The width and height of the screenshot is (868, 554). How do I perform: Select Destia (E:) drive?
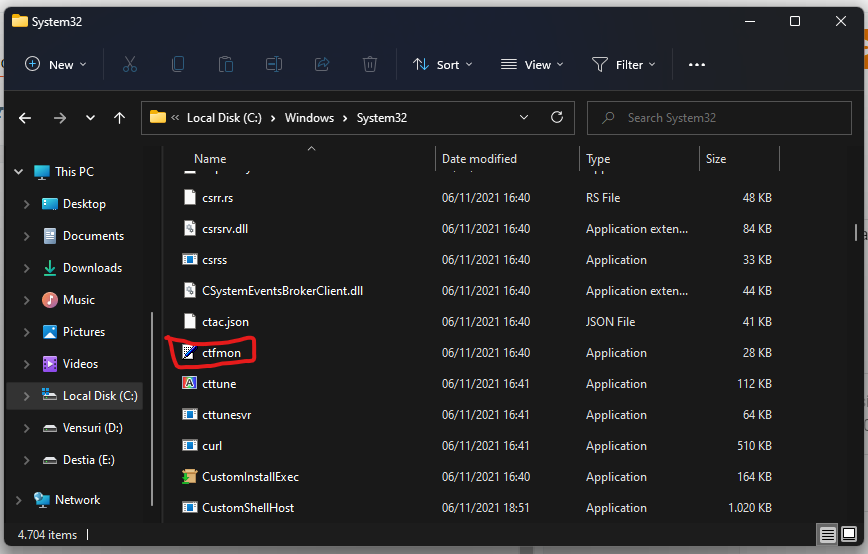pyautogui.click(x=89, y=460)
